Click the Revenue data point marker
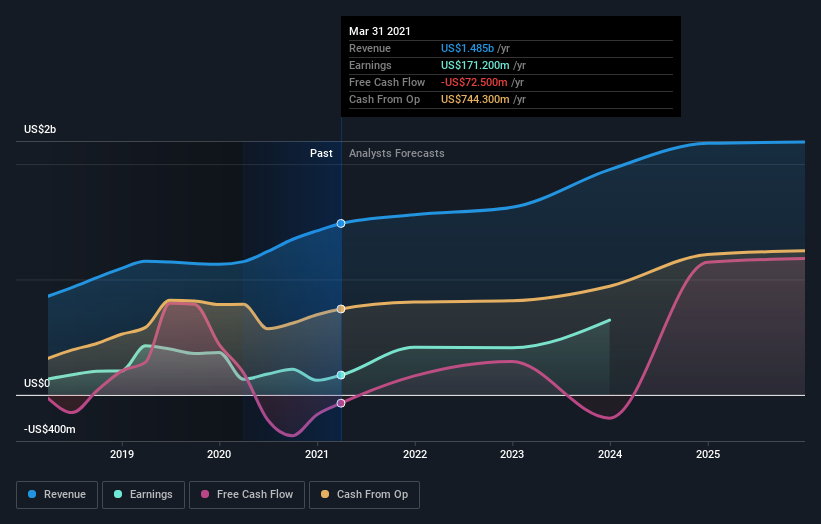The width and height of the screenshot is (821, 524). (341, 224)
